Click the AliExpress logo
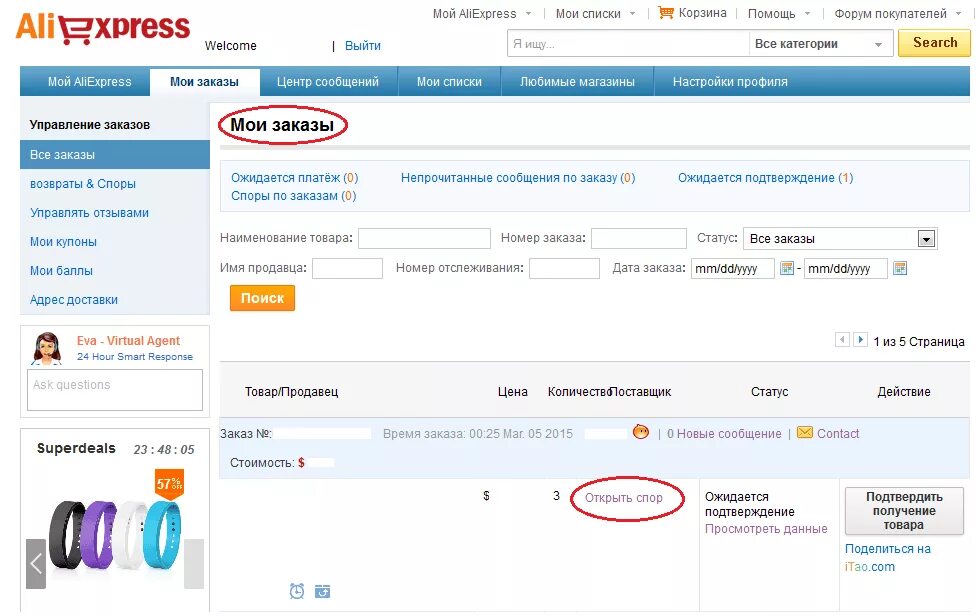 click(103, 28)
